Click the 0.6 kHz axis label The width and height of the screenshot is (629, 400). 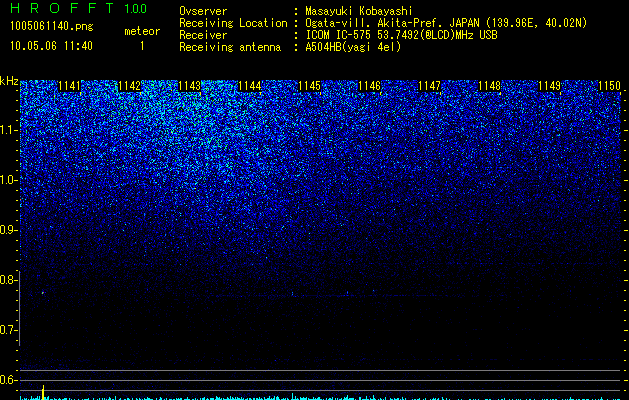(8, 380)
